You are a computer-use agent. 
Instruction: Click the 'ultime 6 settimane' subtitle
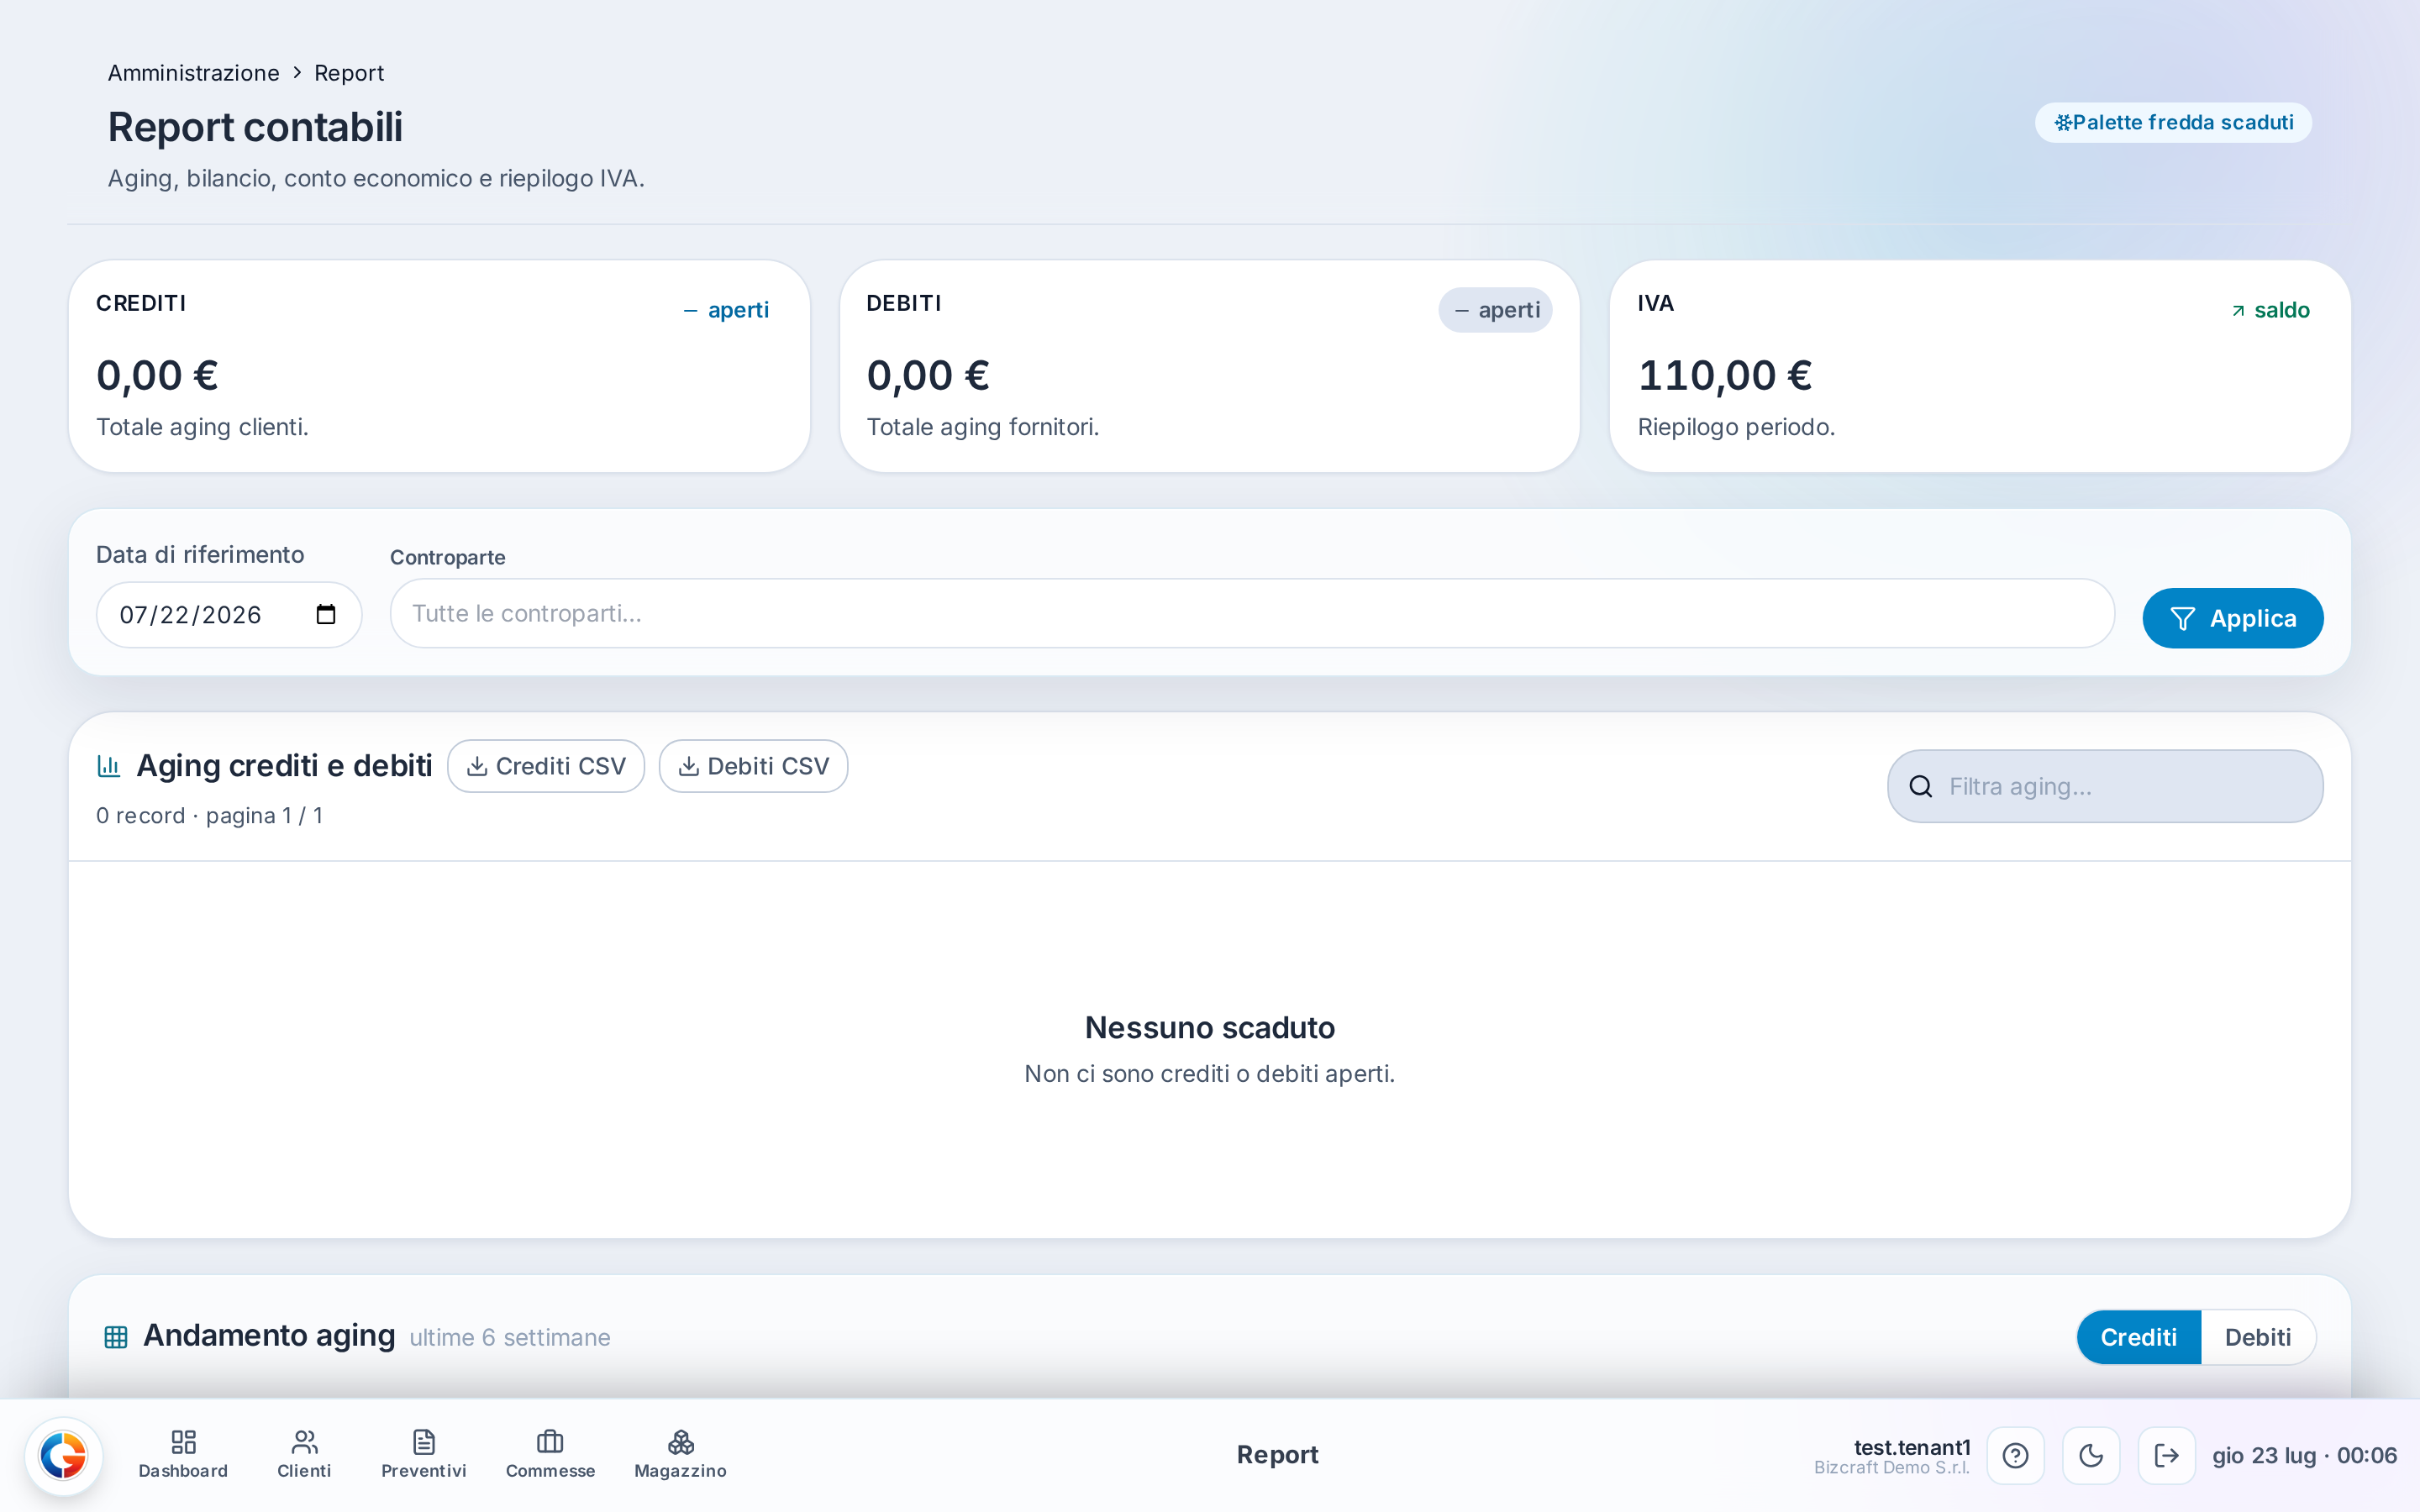pyautogui.click(x=510, y=1338)
